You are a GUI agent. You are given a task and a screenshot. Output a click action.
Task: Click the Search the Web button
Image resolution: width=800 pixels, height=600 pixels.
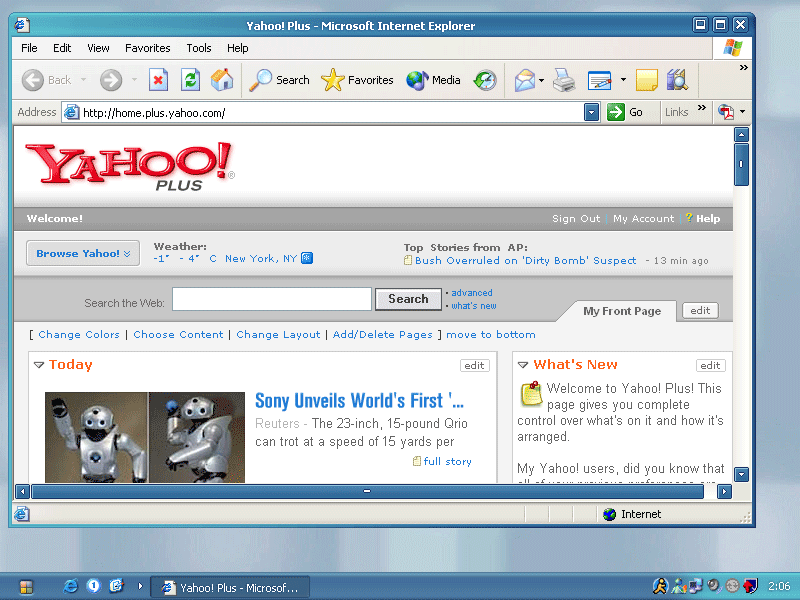click(x=408, y=299)
